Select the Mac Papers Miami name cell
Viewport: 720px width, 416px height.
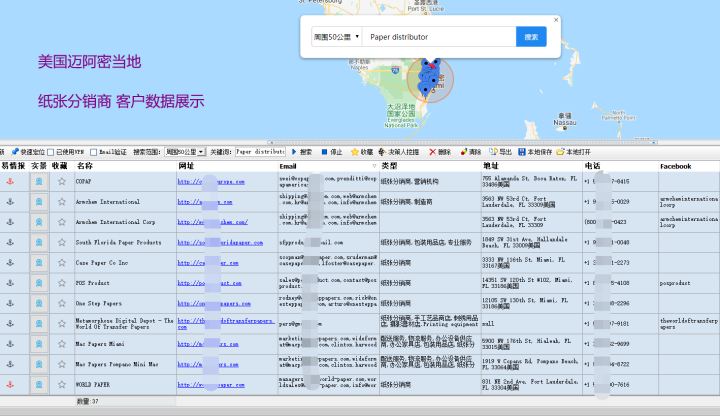coord(126,343)
